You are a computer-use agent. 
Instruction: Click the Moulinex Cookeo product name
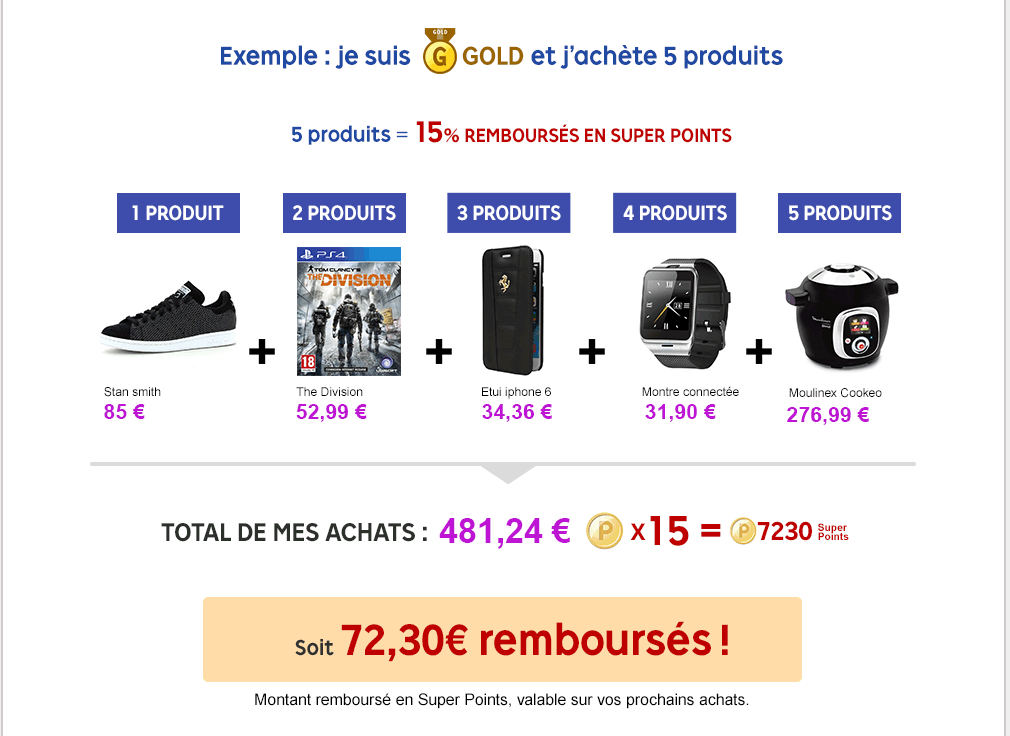click(835, 393)
